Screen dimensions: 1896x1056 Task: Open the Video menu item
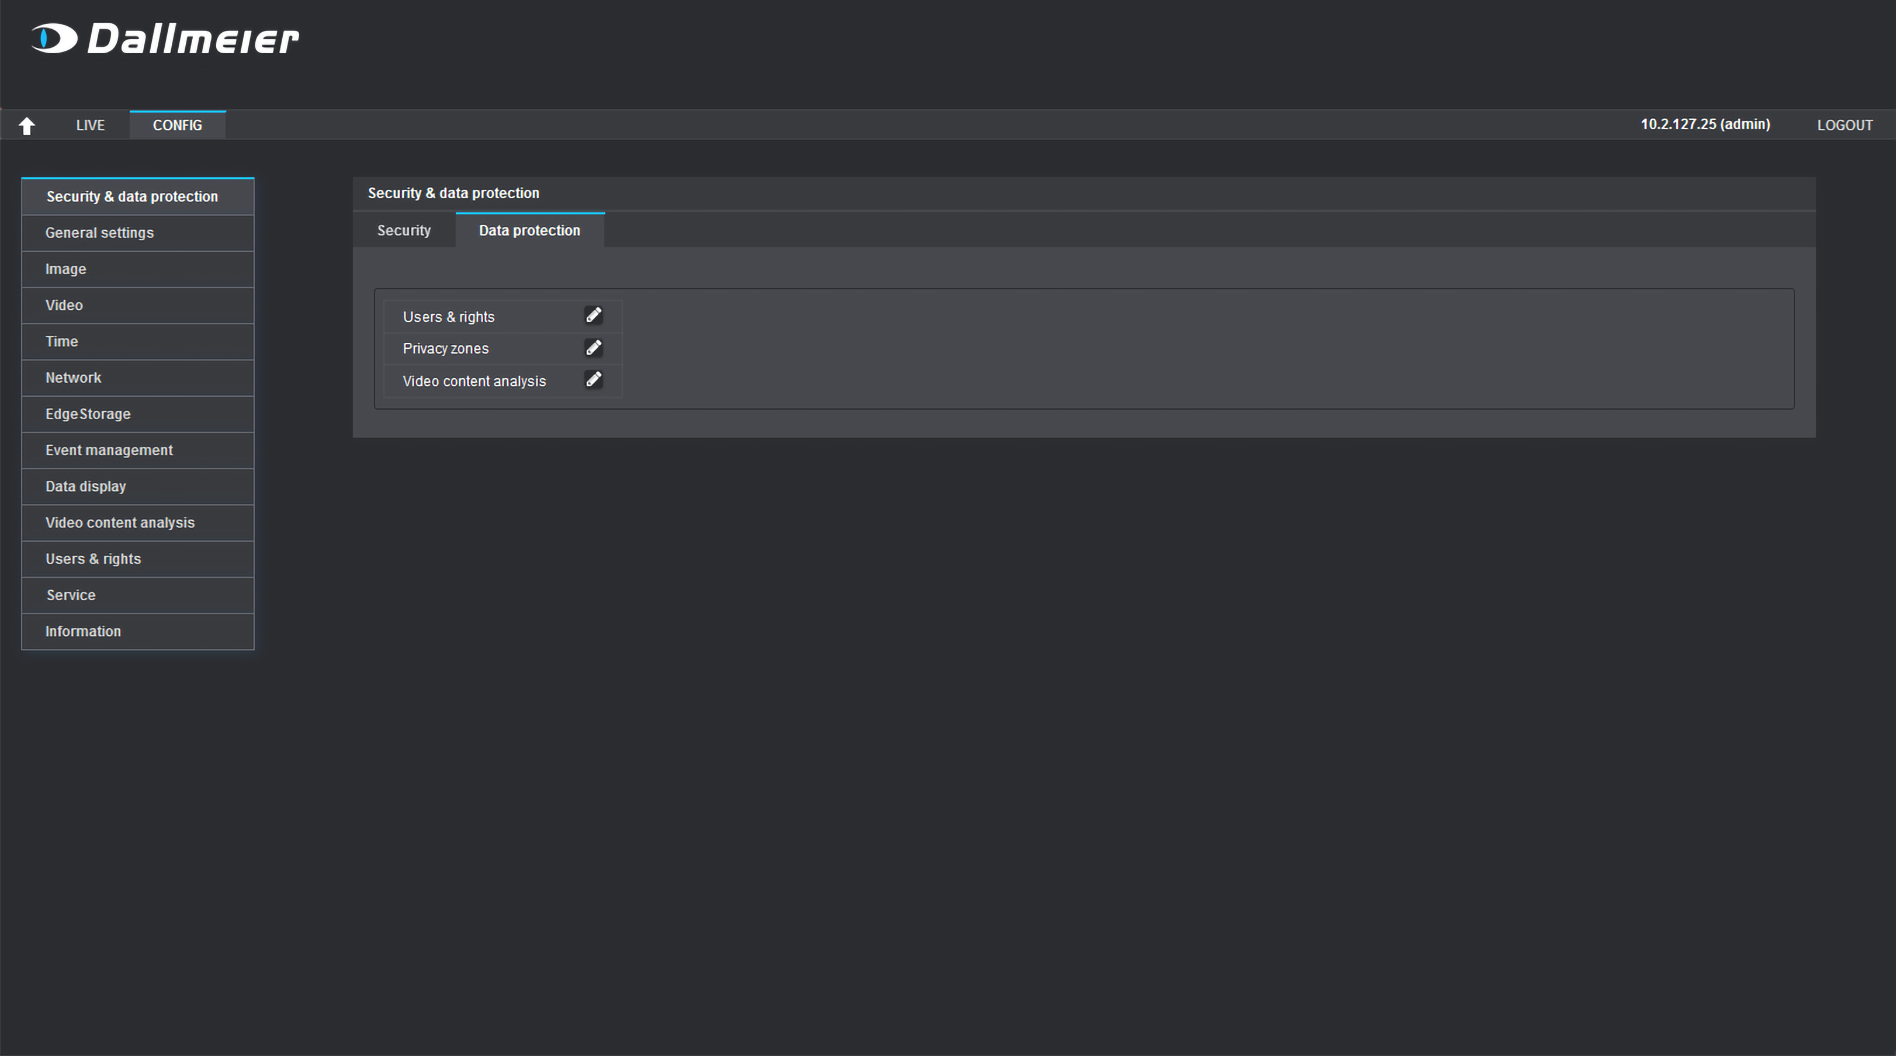pyautogui.click(x=64, y=305)
